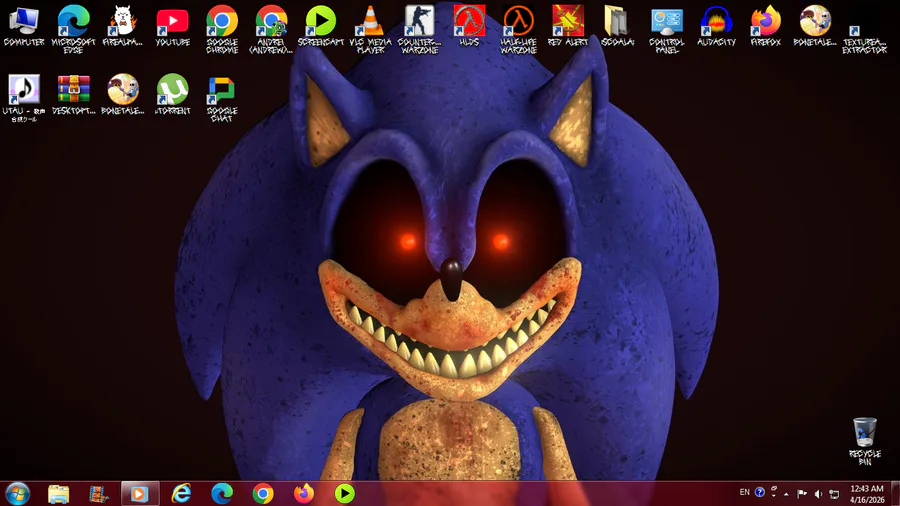Select the uTorrent desktop shortcut

click(172, 95)
